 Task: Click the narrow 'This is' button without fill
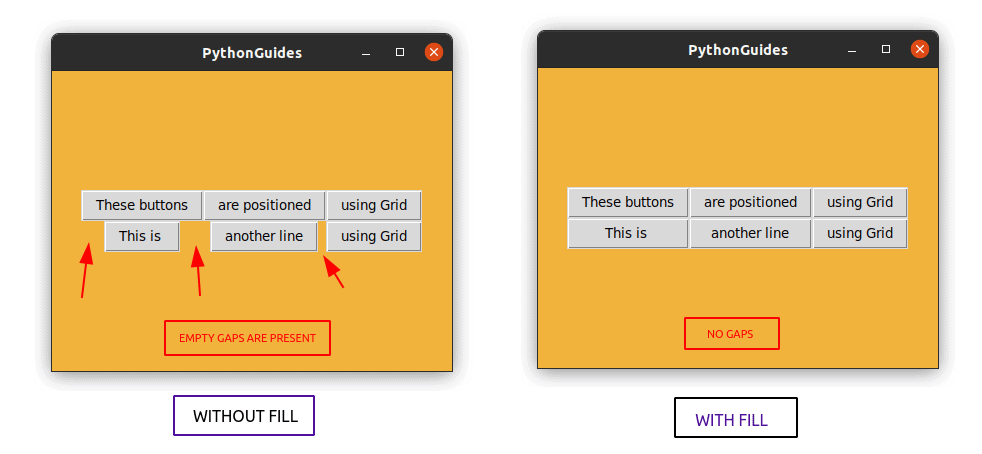click(x=142, y=236)
